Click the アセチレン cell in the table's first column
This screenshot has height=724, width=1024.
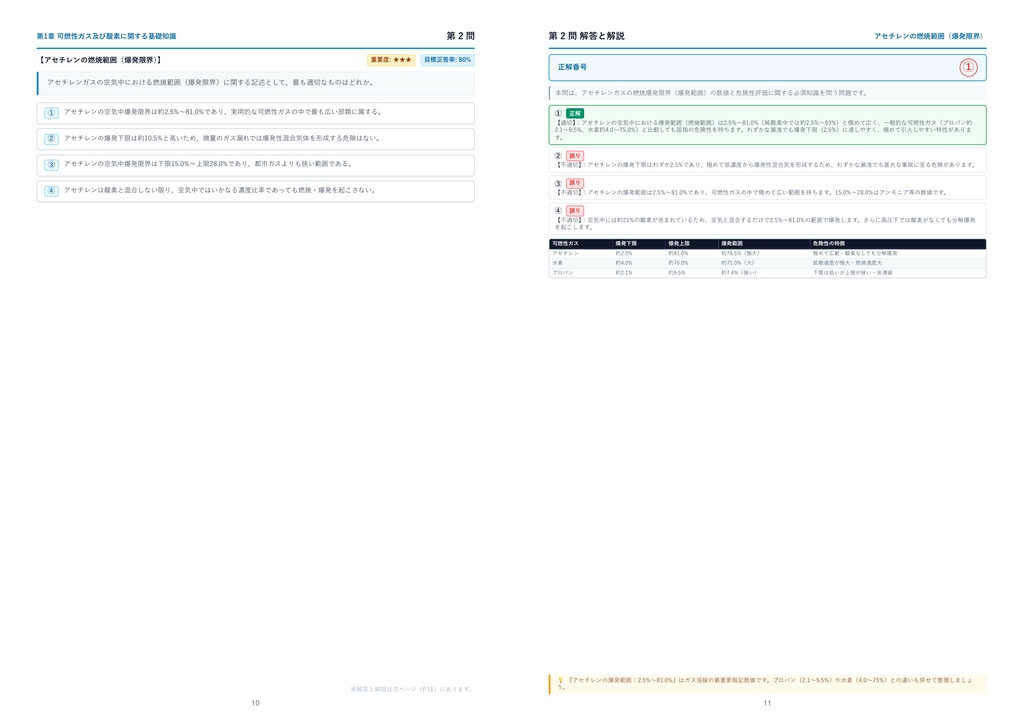pyautogui.click(x=566, y=253)
